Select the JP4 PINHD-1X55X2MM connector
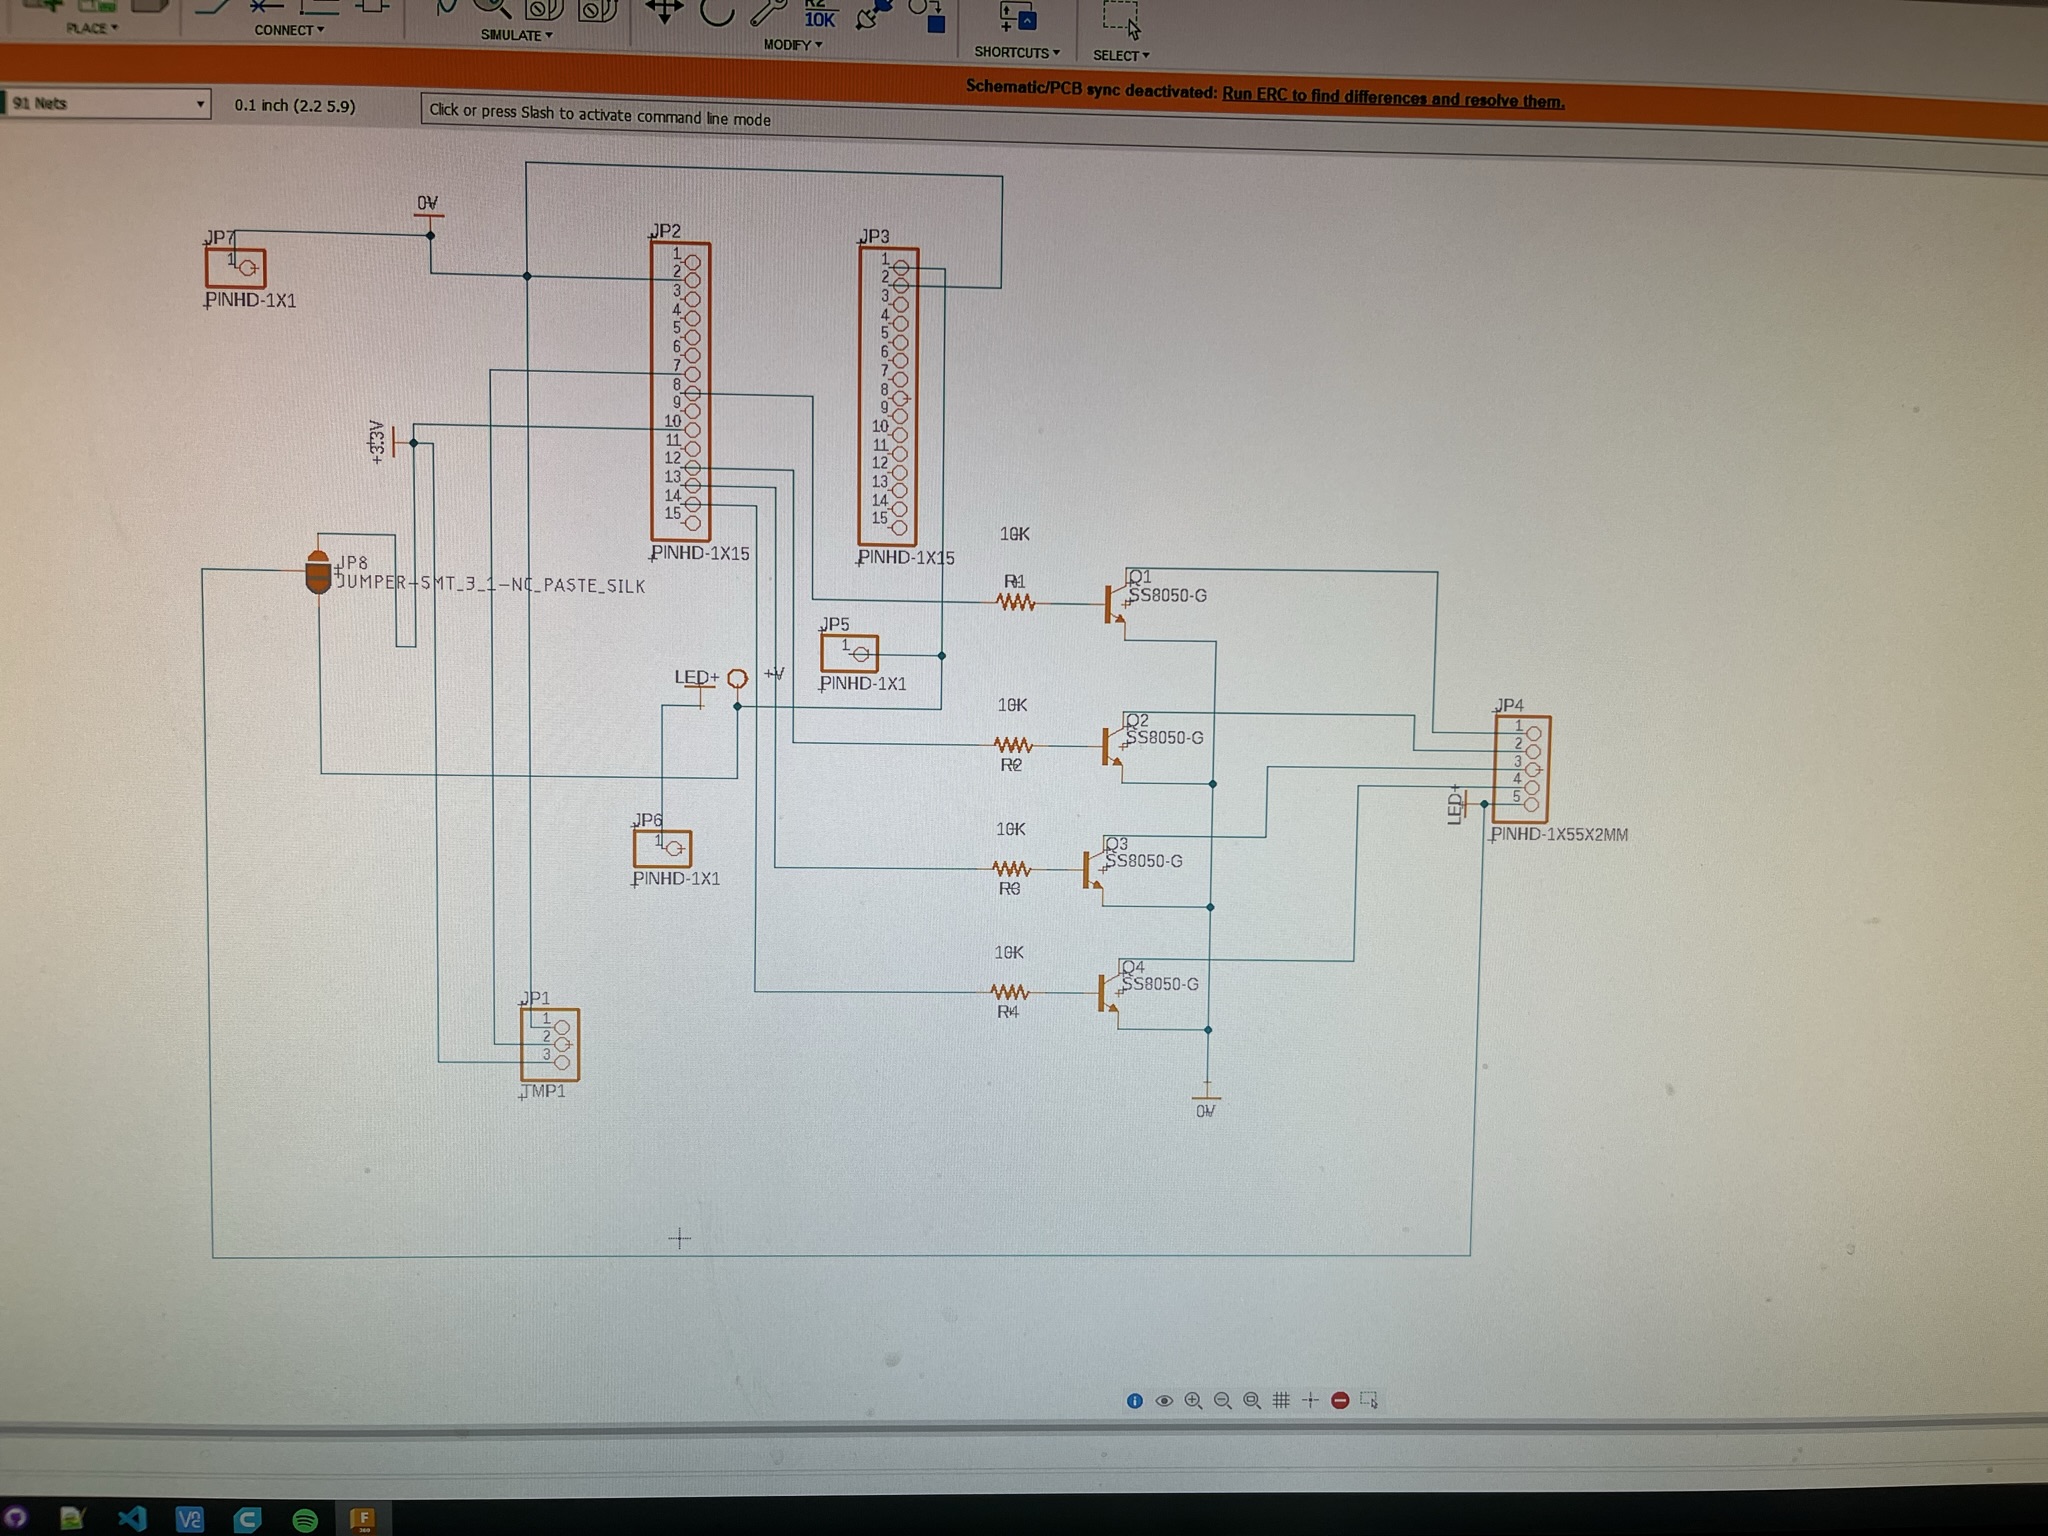Image resolution: width=2048 pixels, height=1536 pixels. [x=1522, y=769]
